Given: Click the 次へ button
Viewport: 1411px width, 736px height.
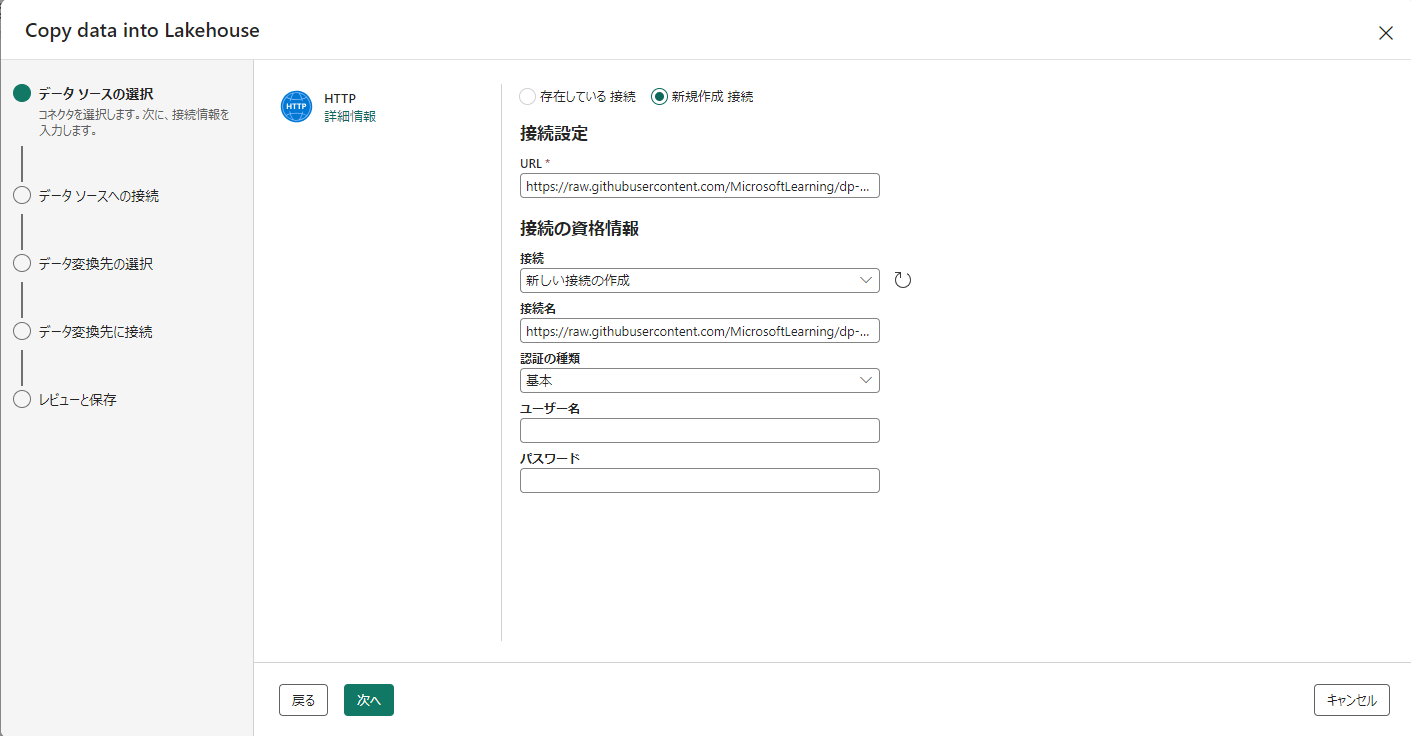Looking at the screenshot, I should (x=369, y=700).
